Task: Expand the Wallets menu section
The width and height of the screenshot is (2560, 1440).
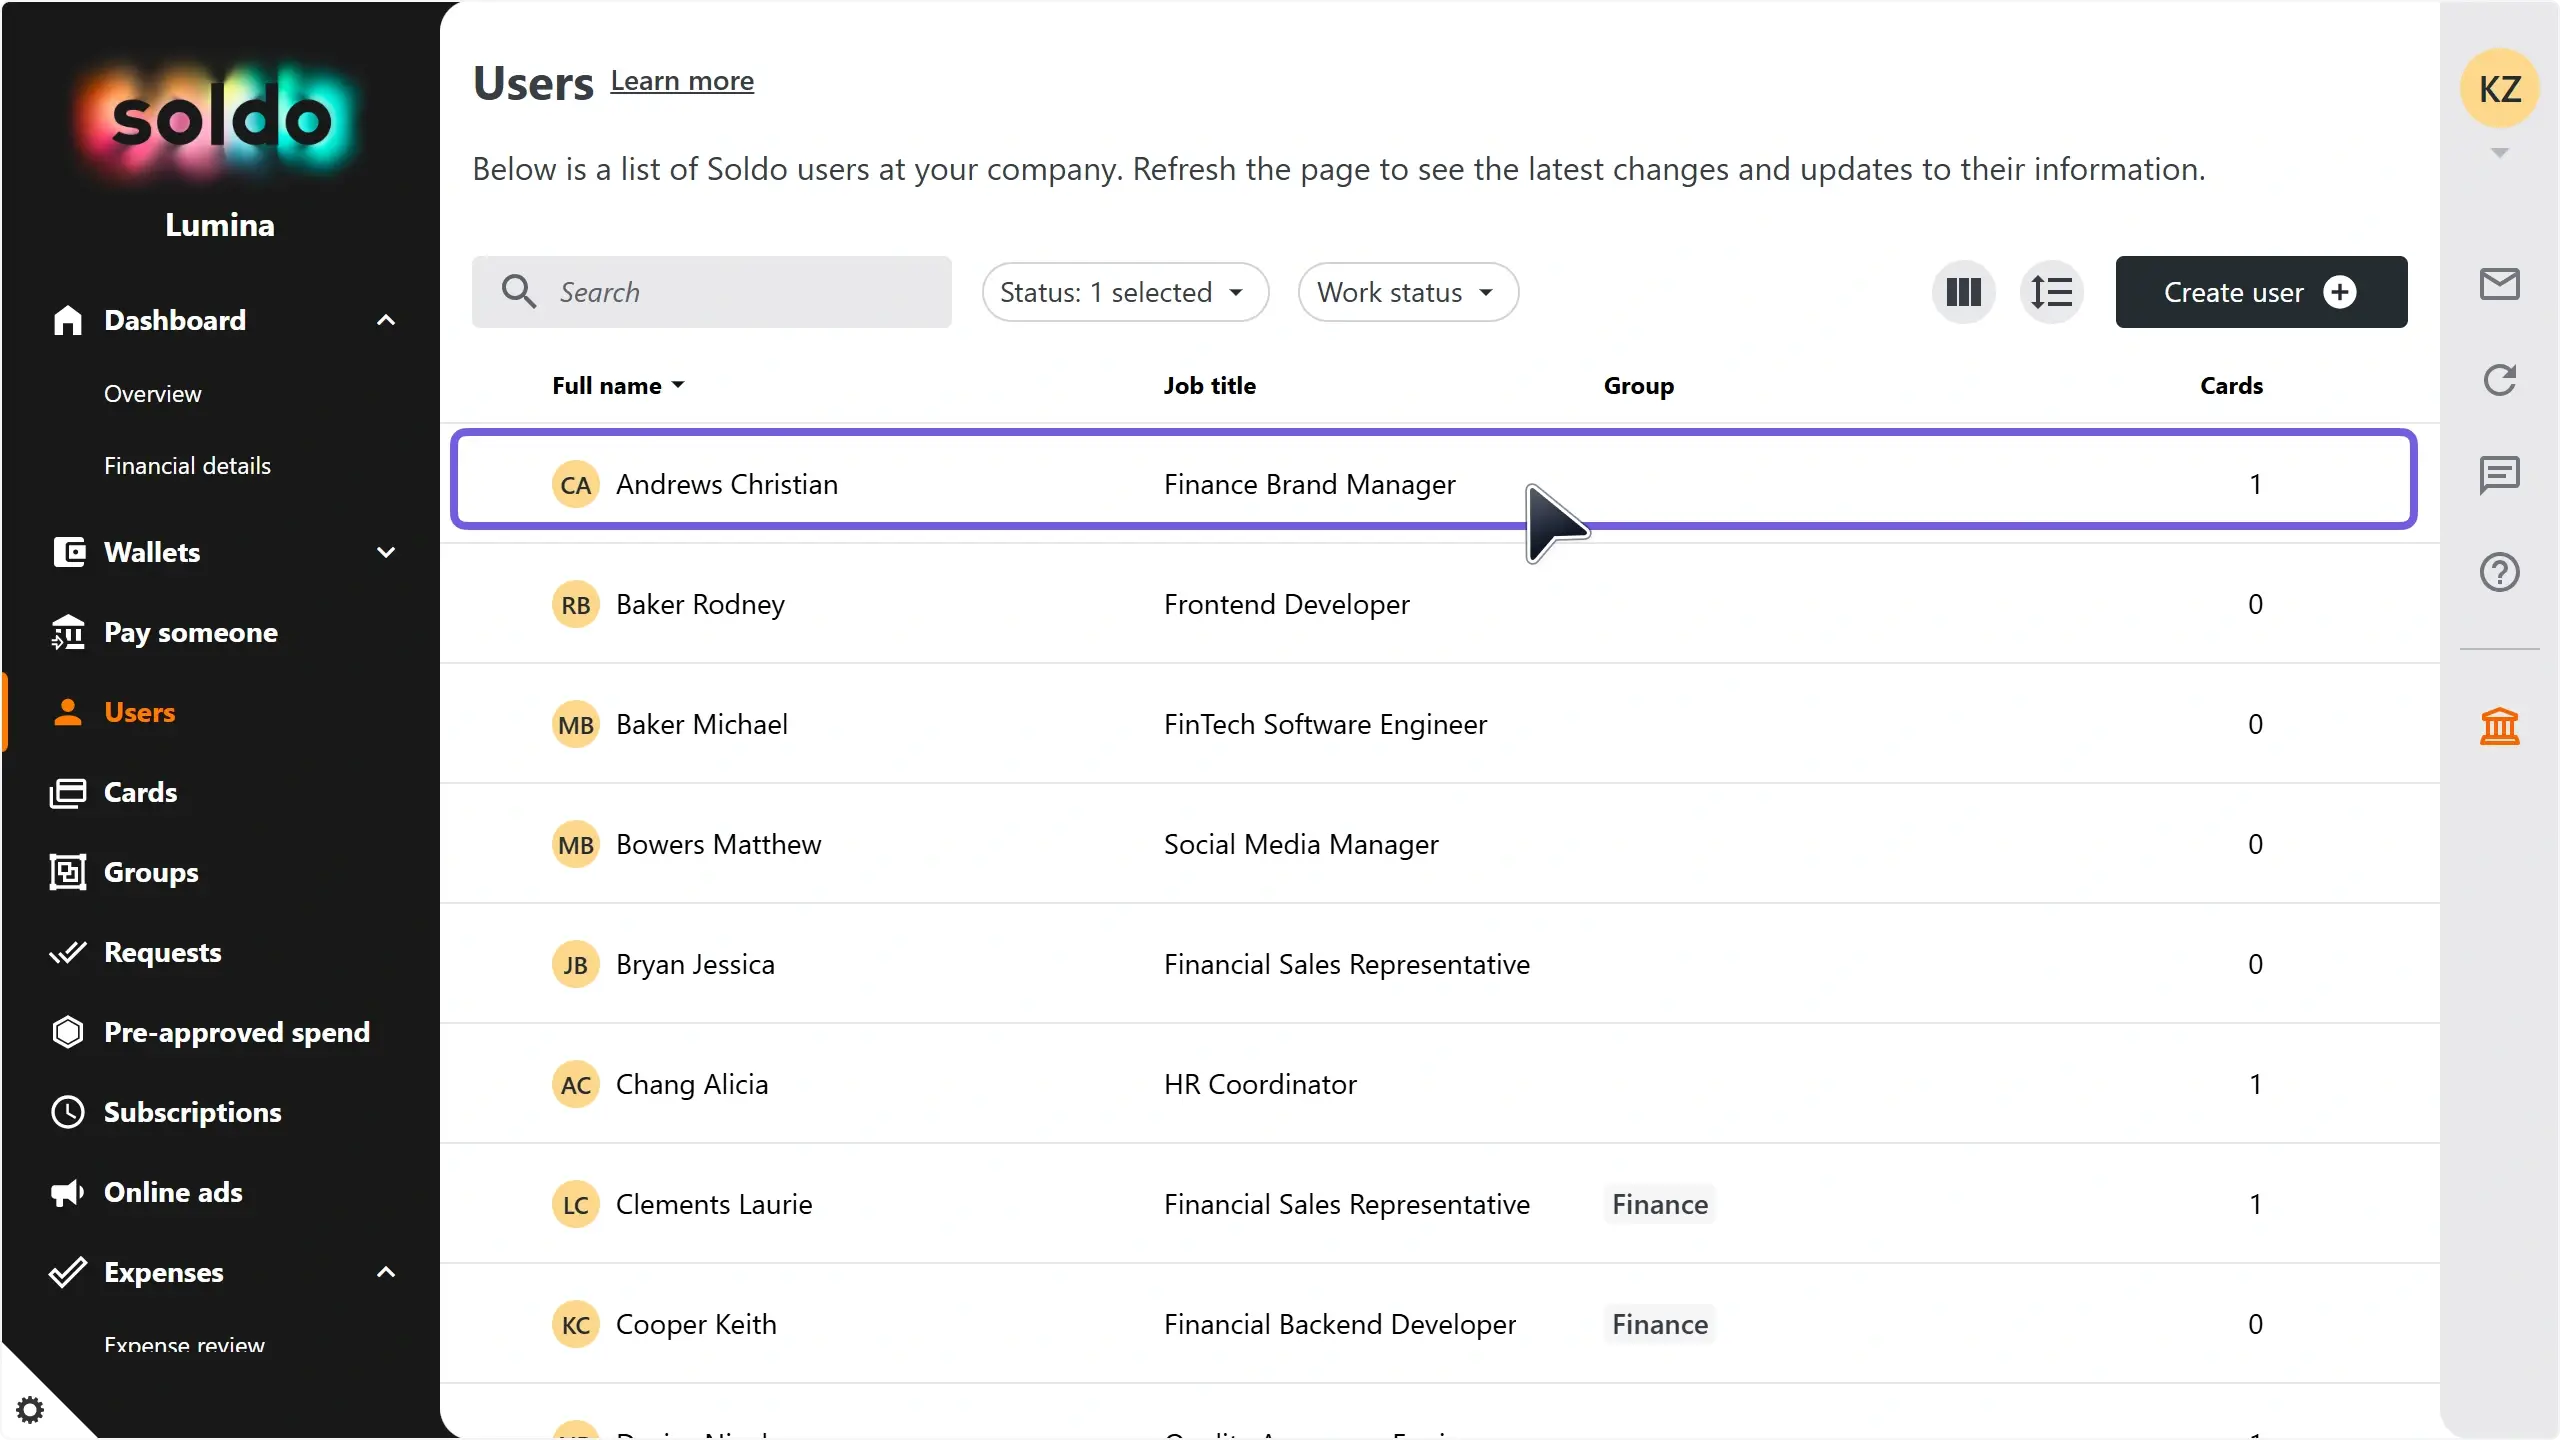Action: click(x=386, y=552)
